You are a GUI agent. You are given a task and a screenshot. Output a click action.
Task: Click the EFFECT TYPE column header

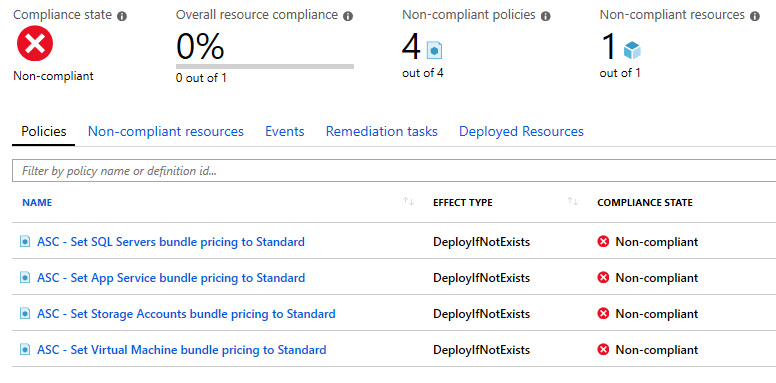pos(463,202)
